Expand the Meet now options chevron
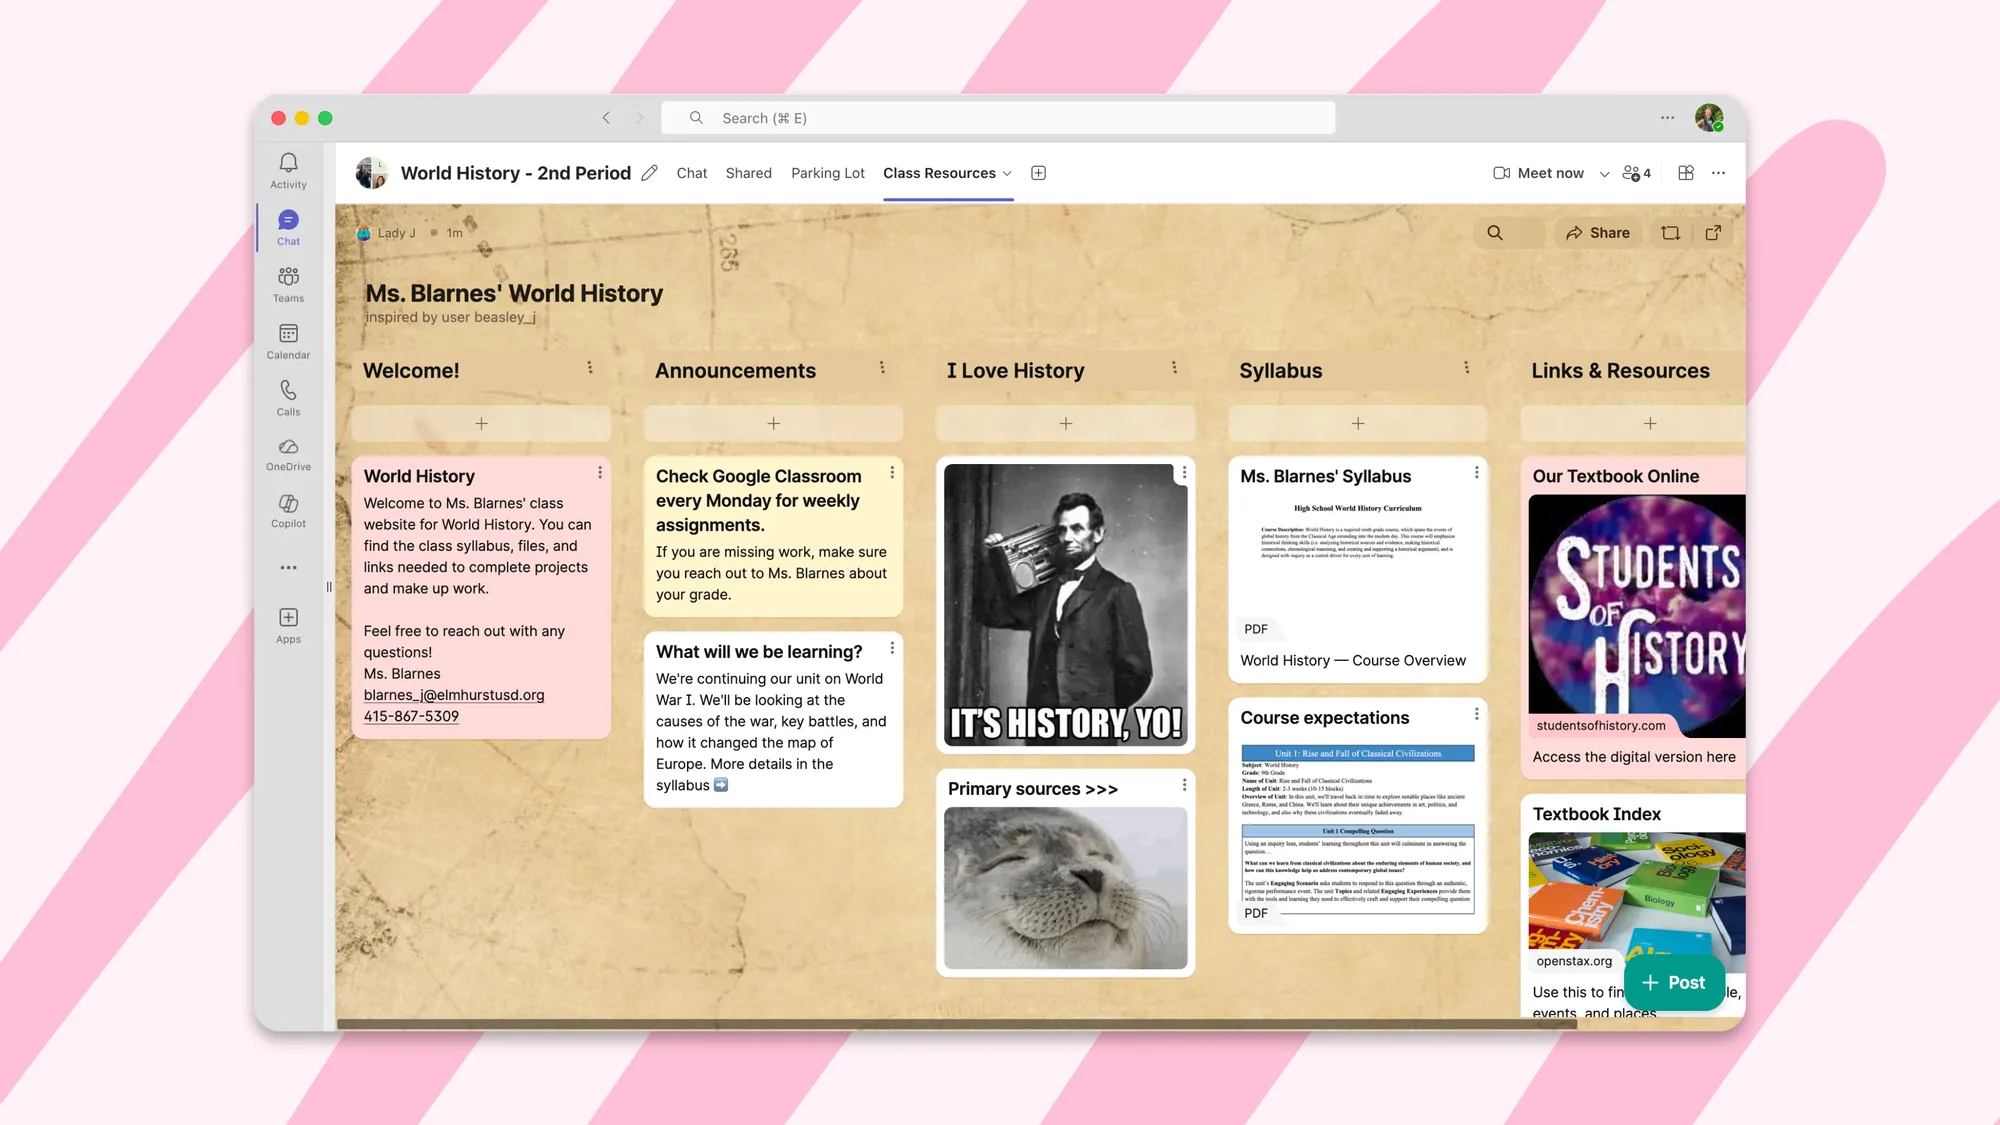 click(x=1604, y=174)
